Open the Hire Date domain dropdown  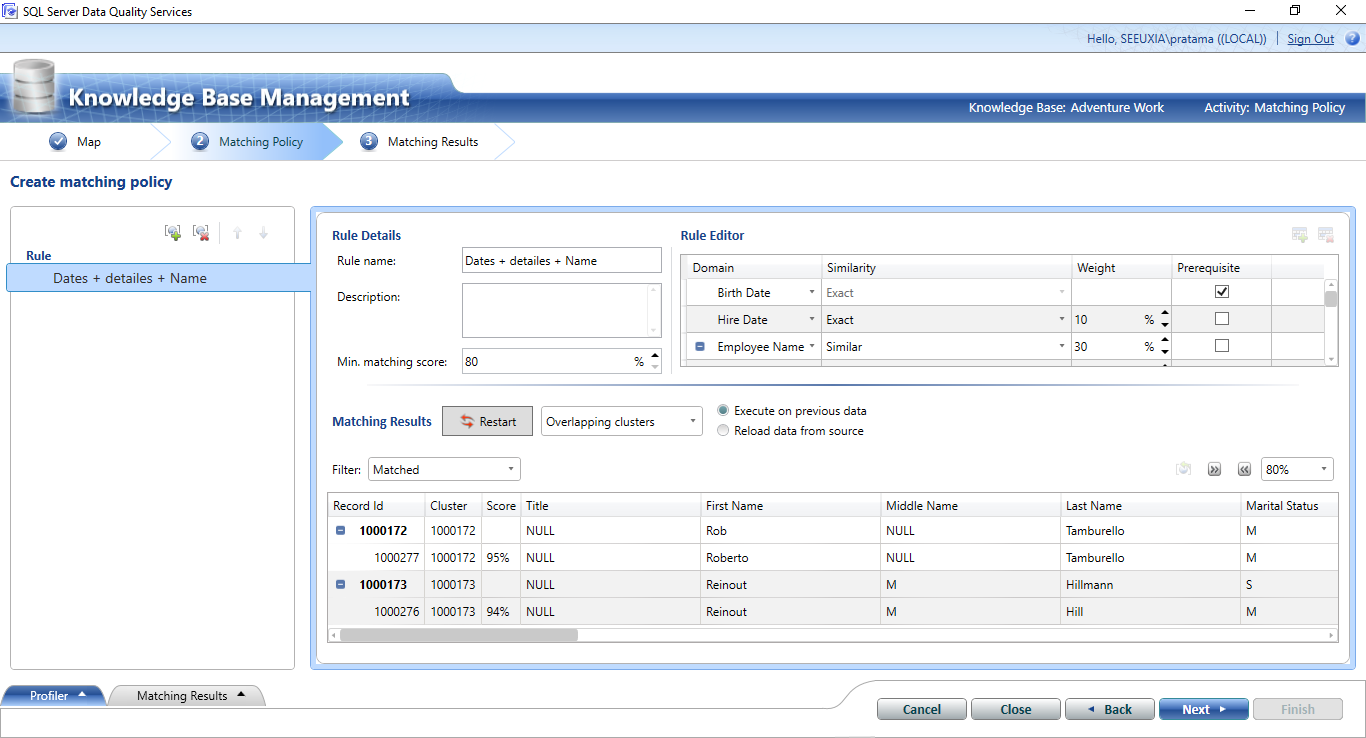(812, 320)
